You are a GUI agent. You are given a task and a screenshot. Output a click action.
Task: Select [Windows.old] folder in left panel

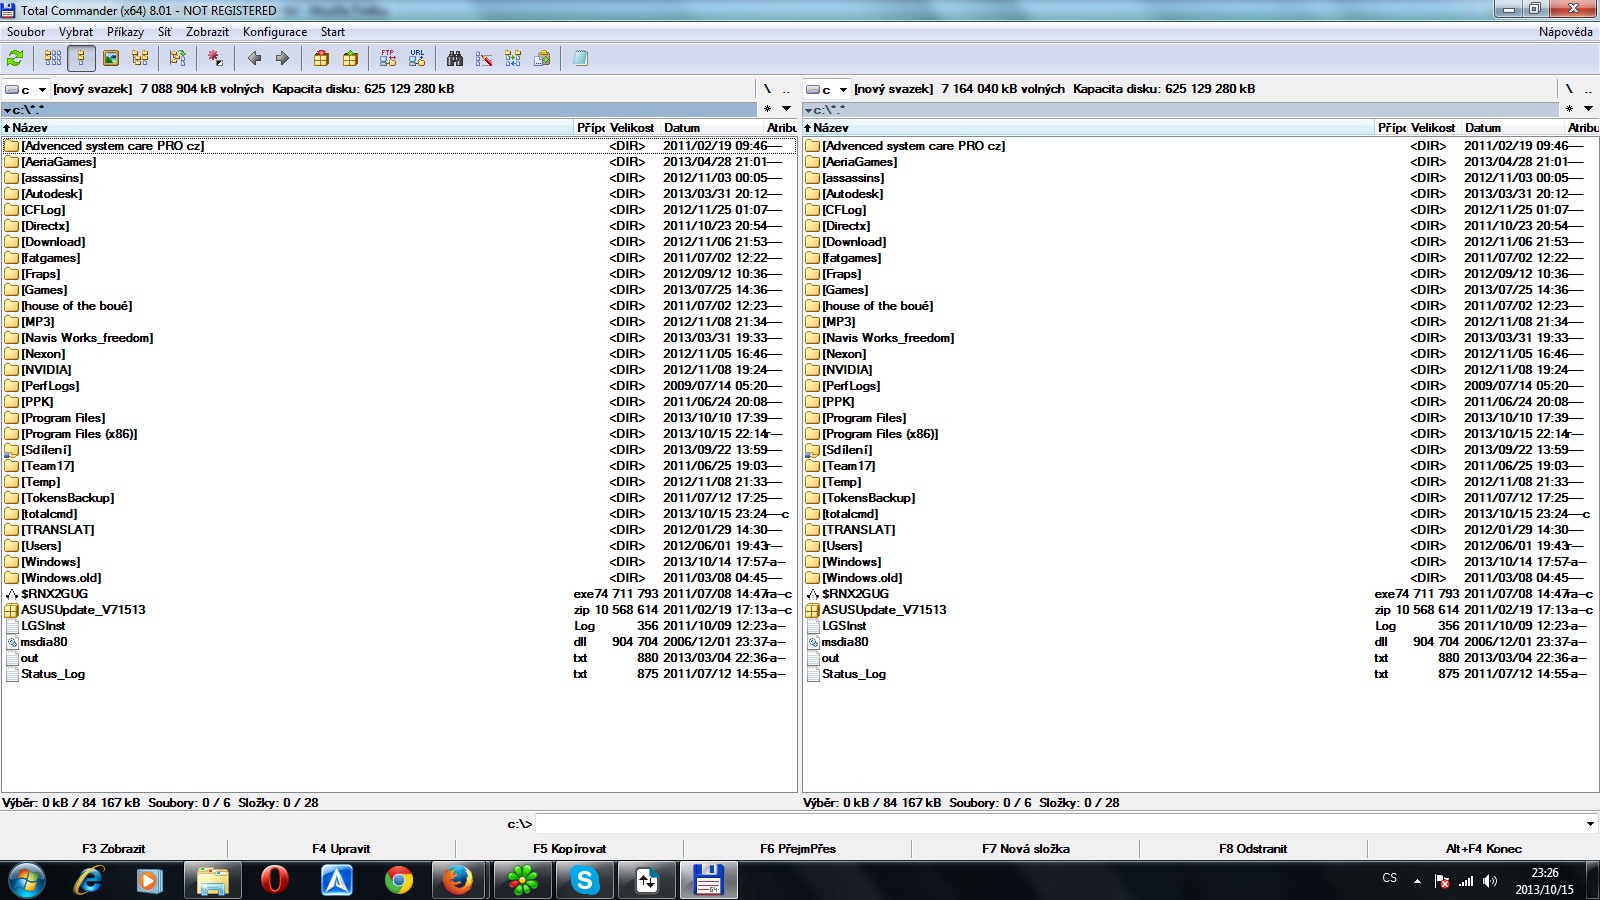point(62,578)
